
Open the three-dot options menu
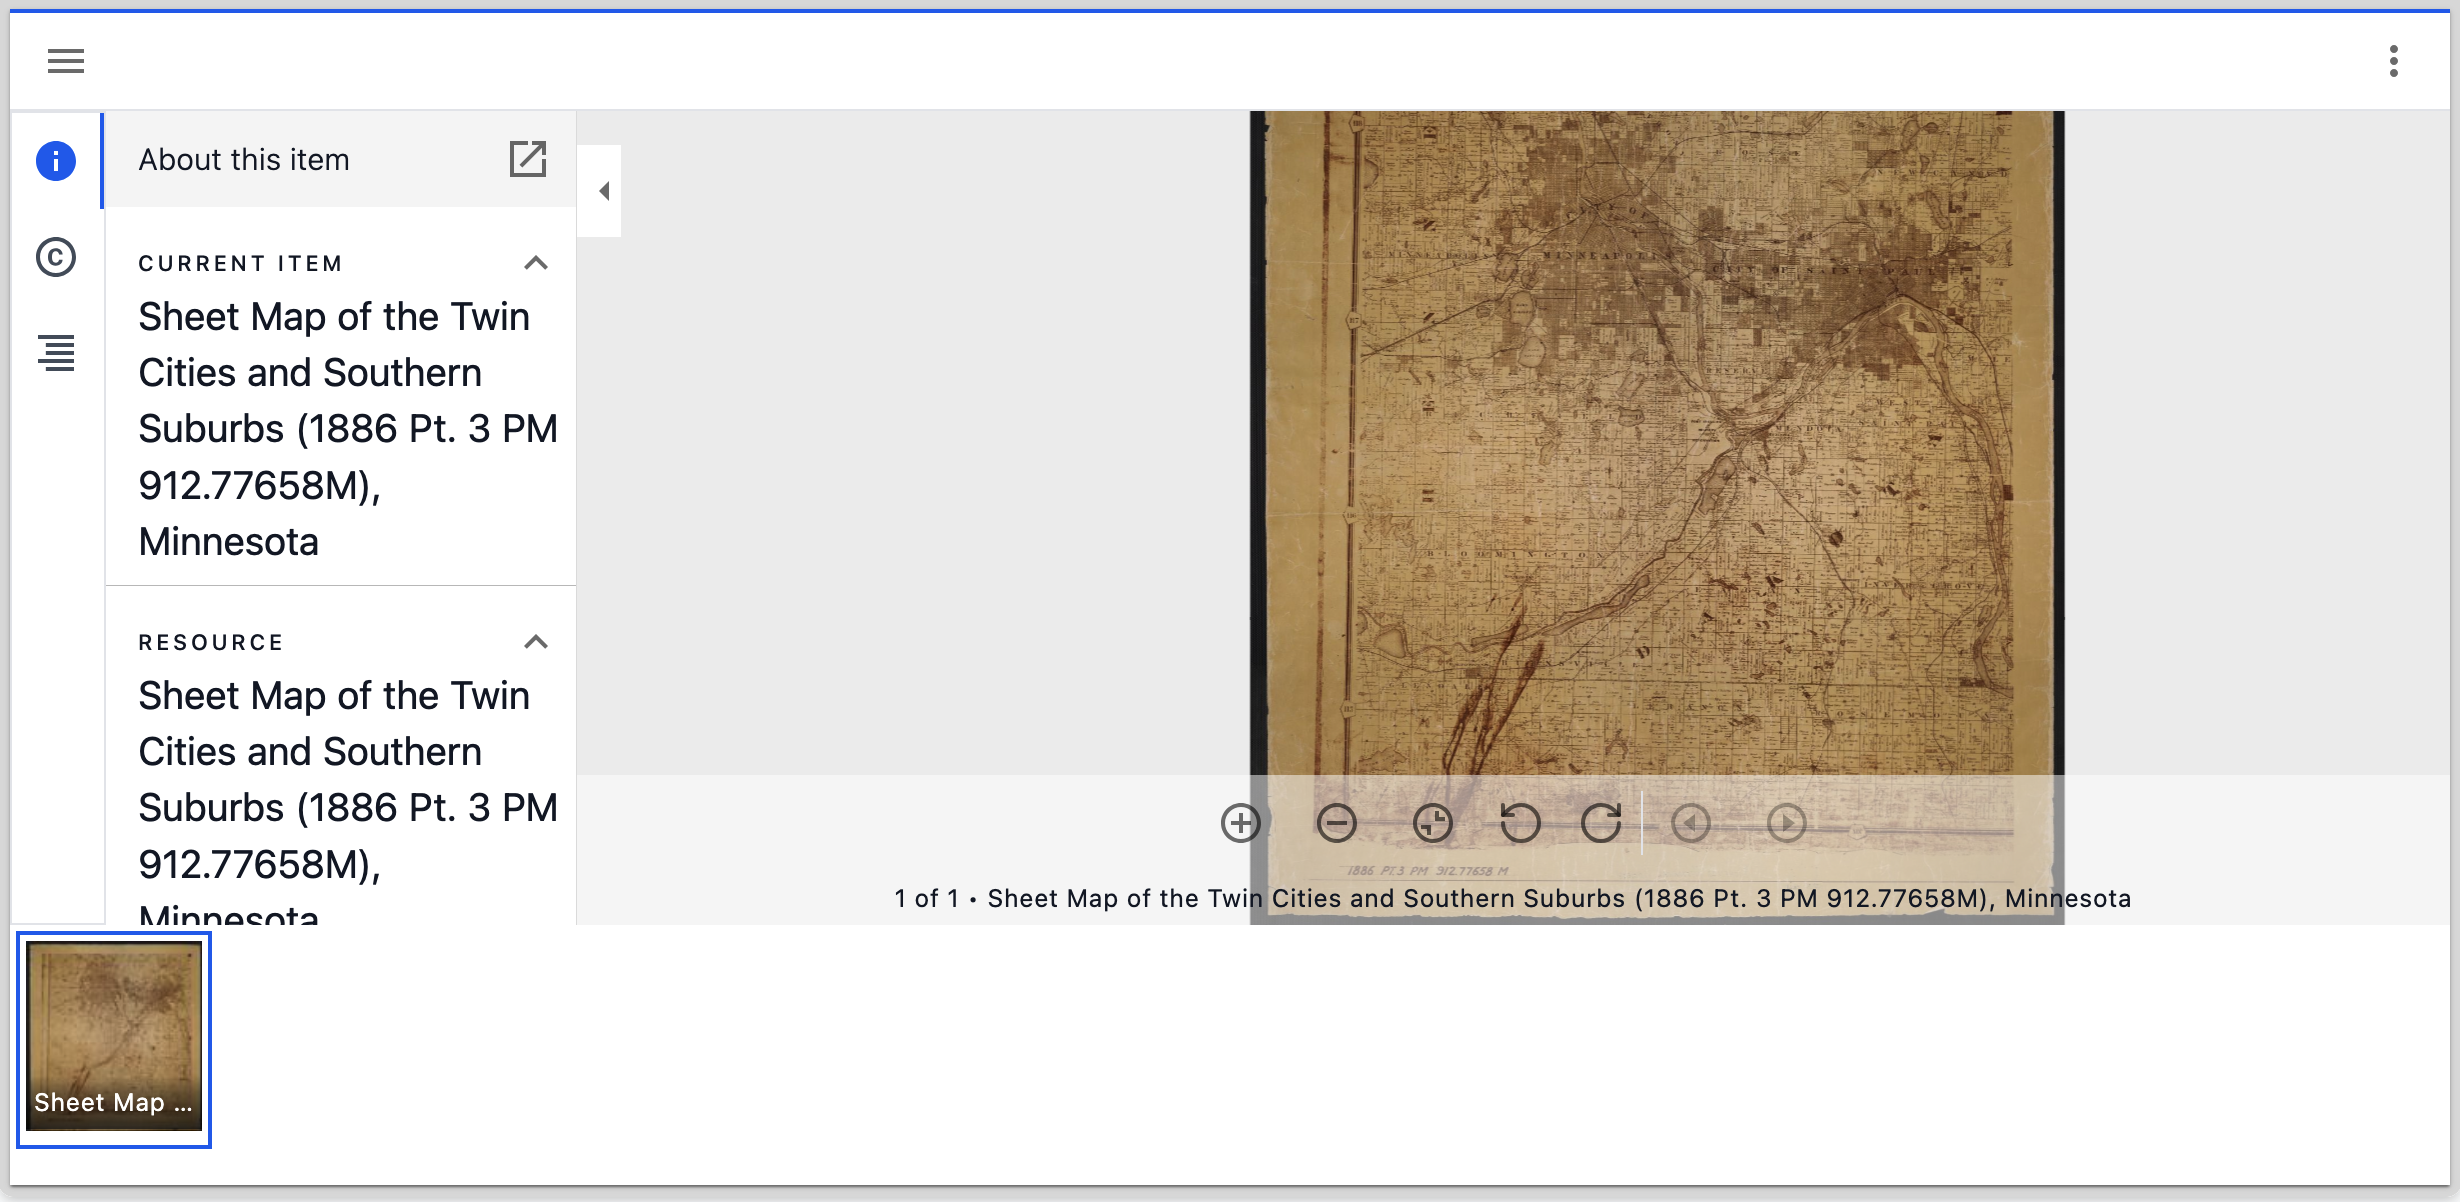click(x=2394, y=61)
